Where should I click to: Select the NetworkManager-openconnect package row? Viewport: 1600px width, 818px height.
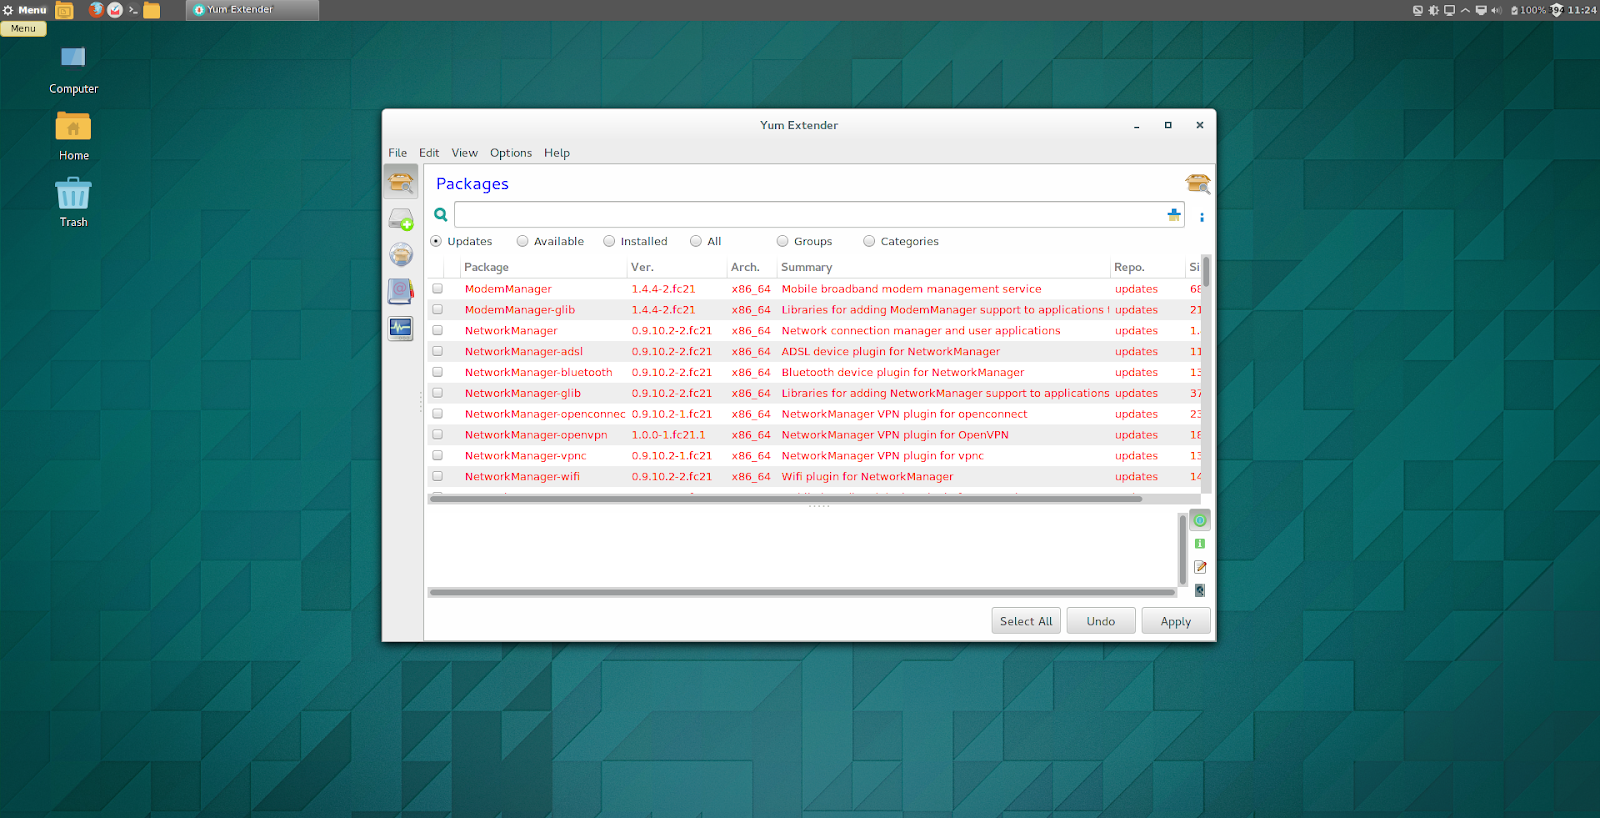point(814,414)
